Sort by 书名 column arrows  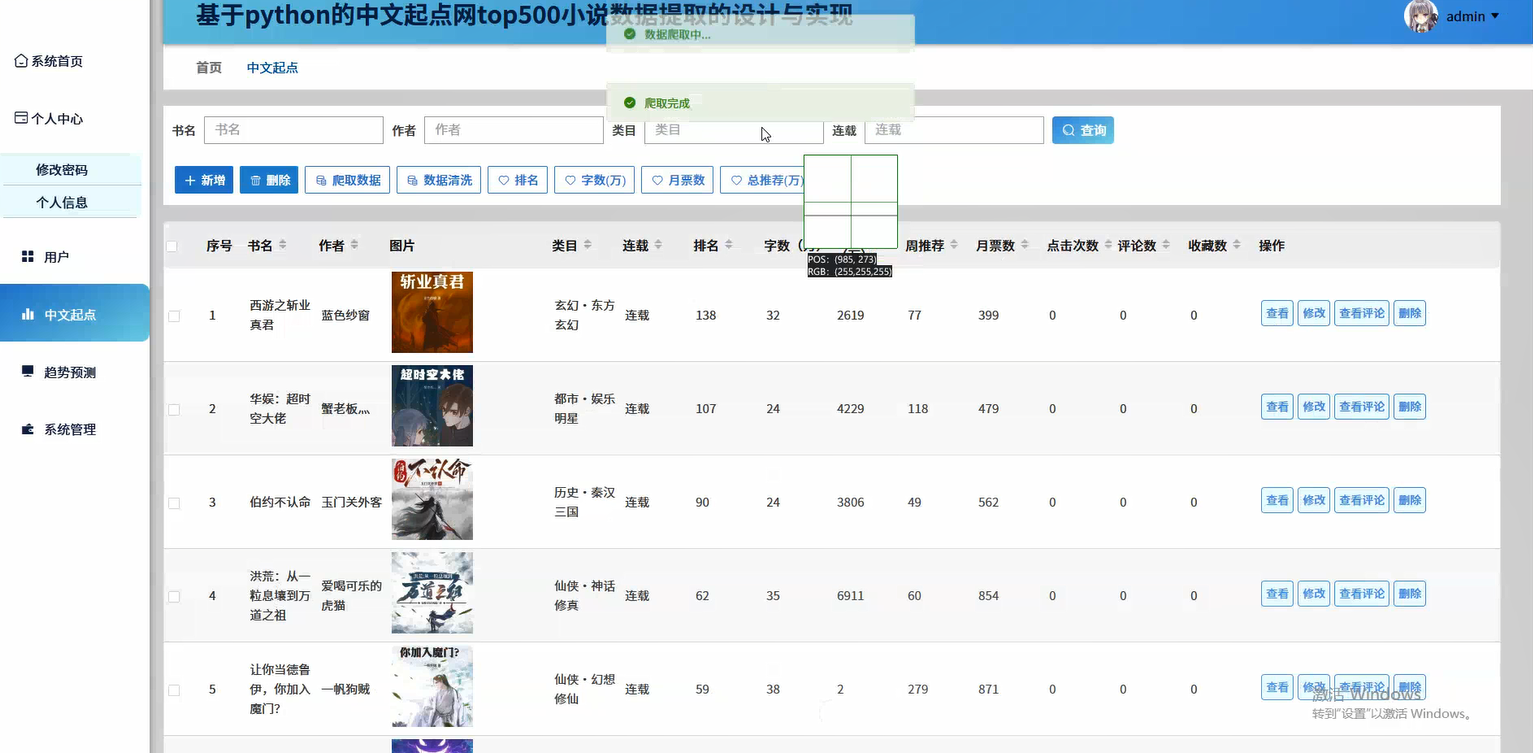click(x=283, y=245)
